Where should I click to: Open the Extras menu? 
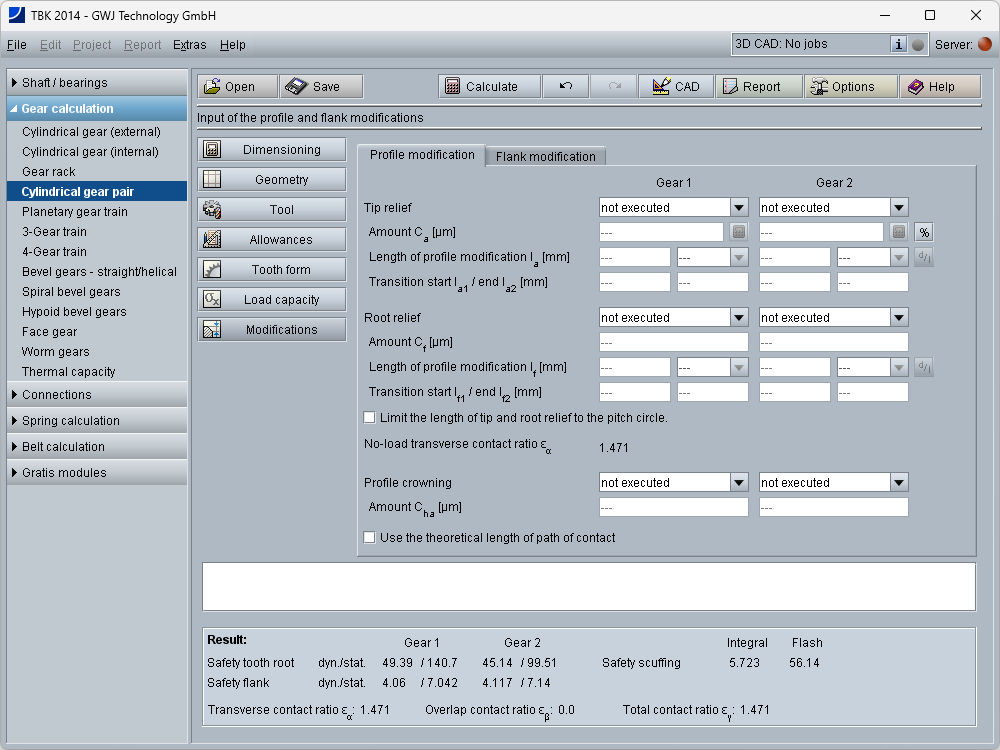[x=189, y=45]
